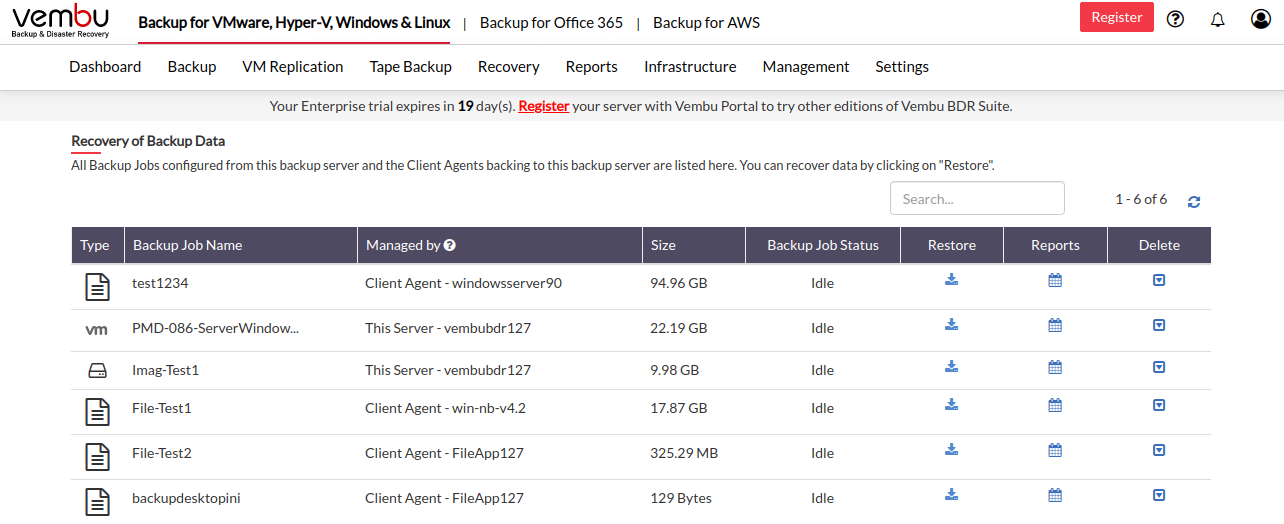The image size is (1284, 524).
Task: Switch to Backup for Office 365 tab
Action: coord(551,22)
